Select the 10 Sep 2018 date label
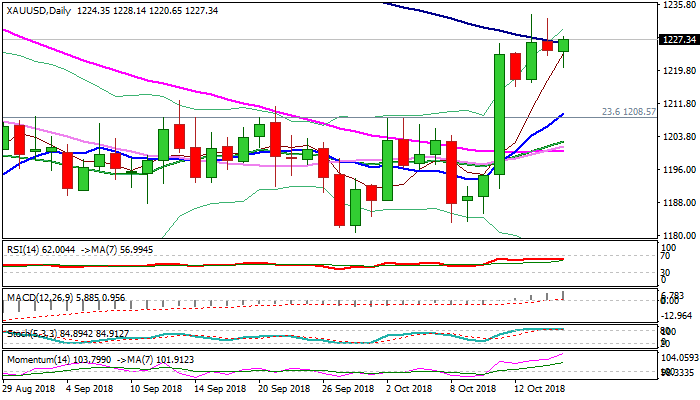Viewport: 700px width, 400px height. pyautogui.click(x=156, y=388)
